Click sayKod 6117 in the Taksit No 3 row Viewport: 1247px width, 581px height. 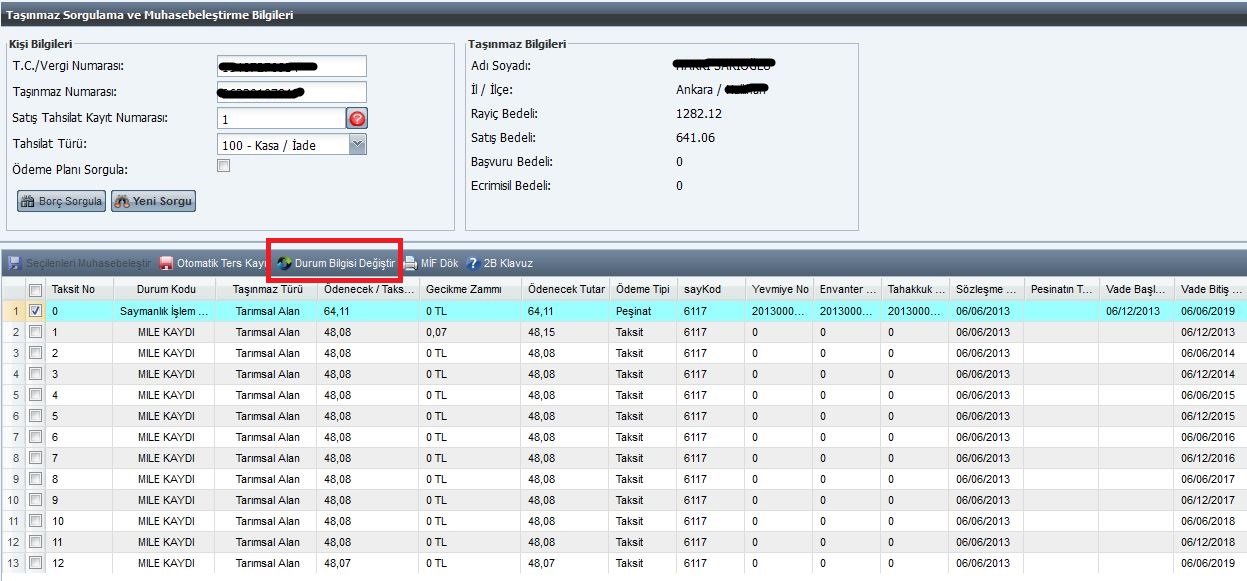(696, 374)
